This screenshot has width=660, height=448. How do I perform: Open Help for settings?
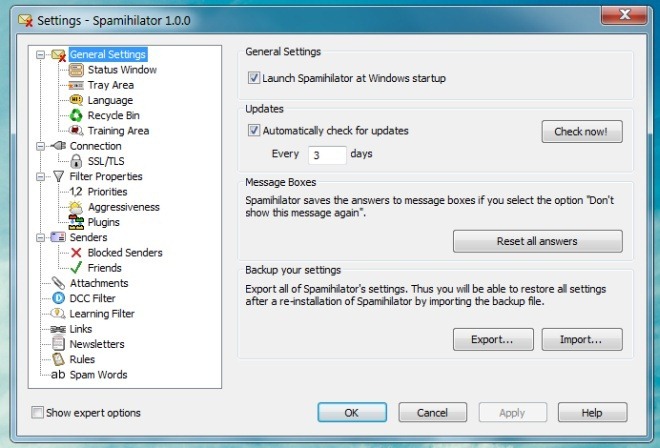click(592, 412)
